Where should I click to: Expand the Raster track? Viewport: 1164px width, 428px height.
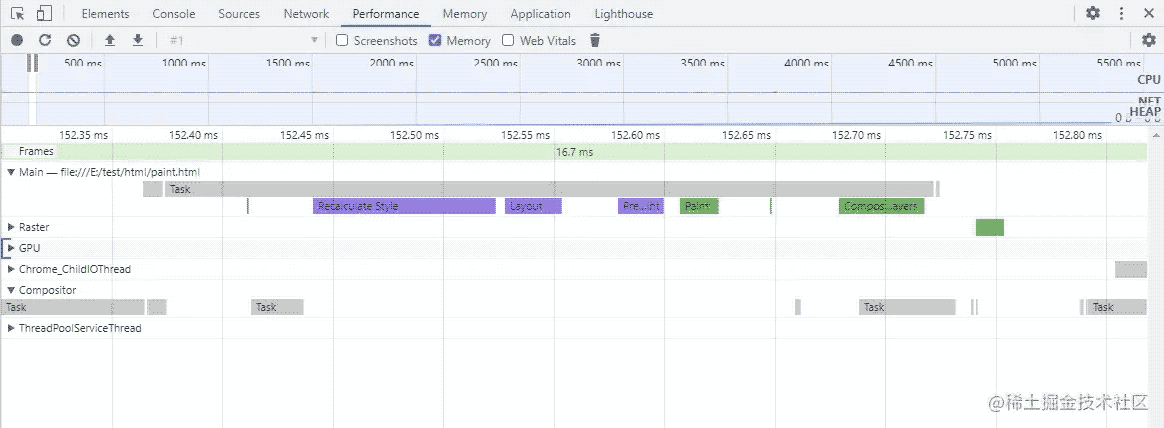click(11, 228)
